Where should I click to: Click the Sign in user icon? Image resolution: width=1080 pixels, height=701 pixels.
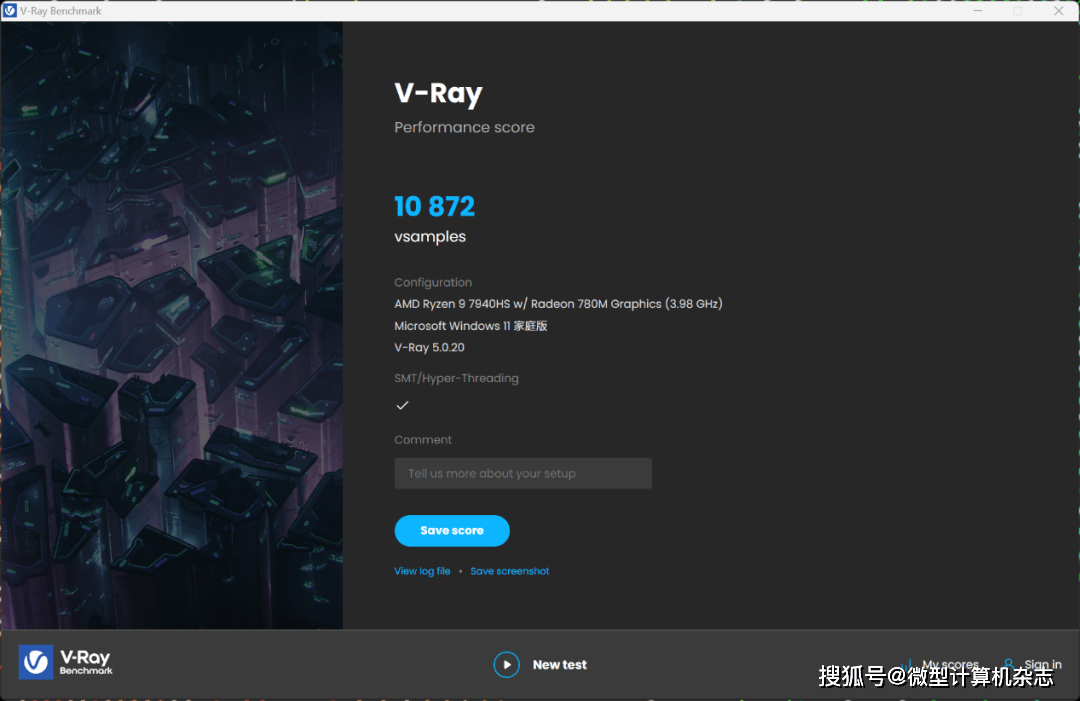coord(1008,664)
